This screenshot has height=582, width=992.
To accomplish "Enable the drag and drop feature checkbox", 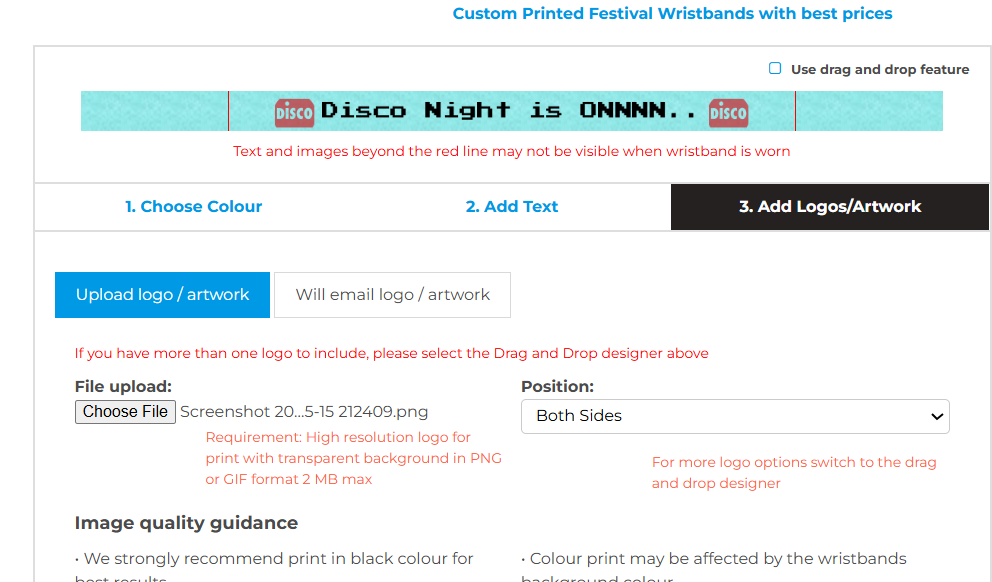I will (775, 69).
